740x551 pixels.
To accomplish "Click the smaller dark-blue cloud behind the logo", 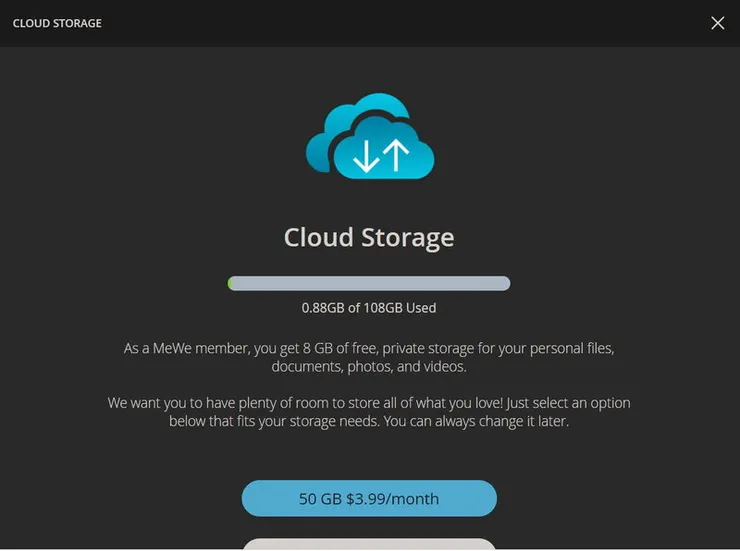I will click(330, 140).
